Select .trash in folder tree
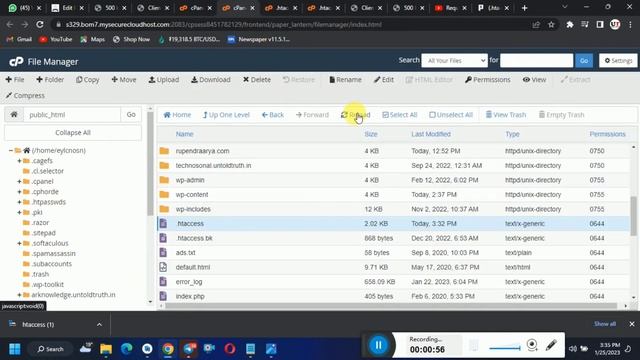This screenshot has height=360, width=640. (x=40, y=274)
